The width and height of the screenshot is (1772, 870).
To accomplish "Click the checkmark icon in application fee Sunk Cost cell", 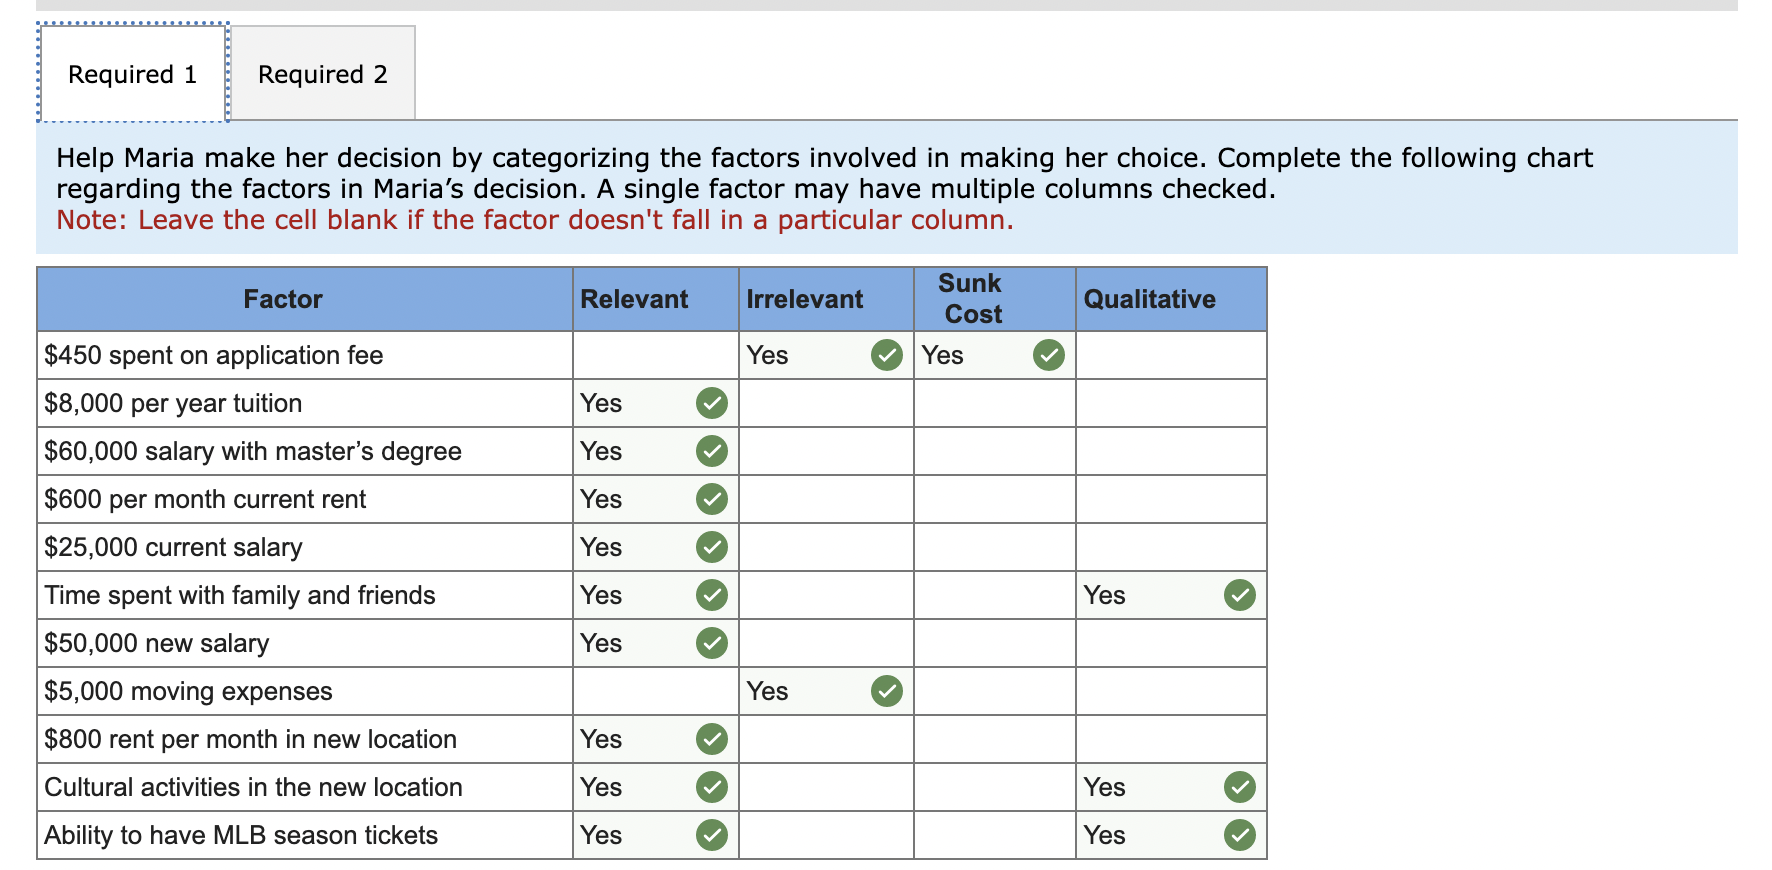I will click(1049, 355).
